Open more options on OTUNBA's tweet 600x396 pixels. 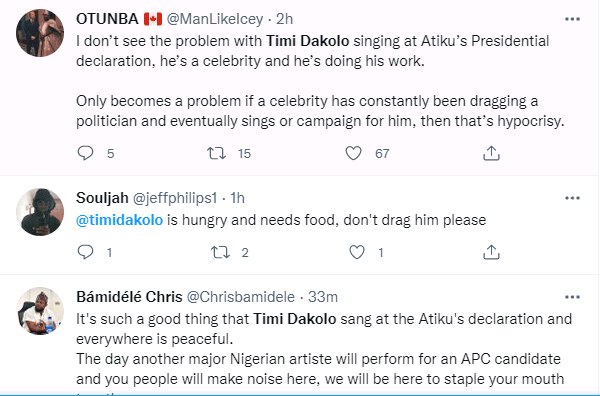(572, 19)
